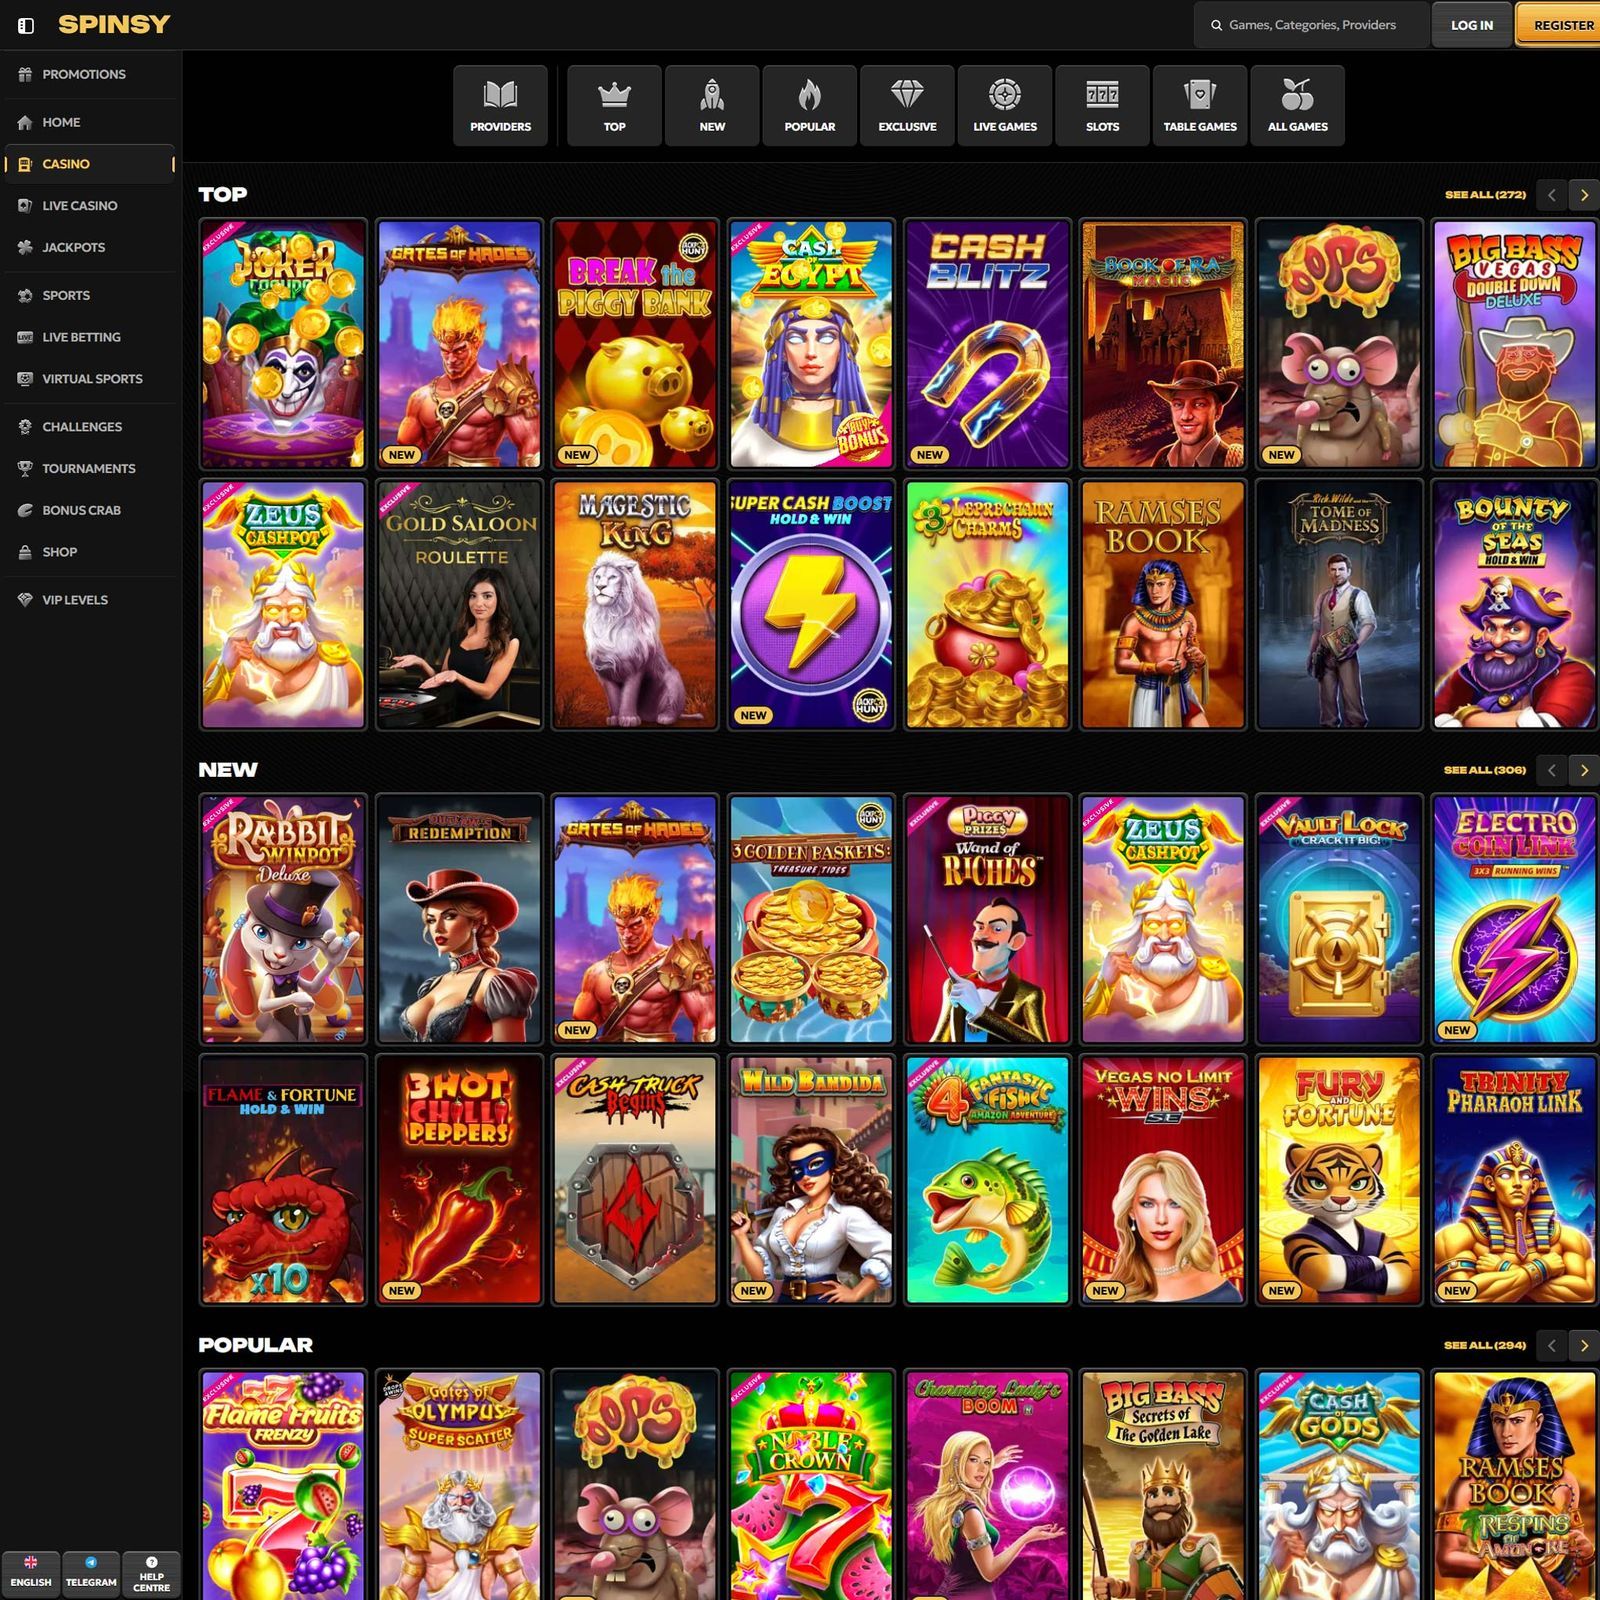Open Shop in the sidebar
This screenshot has height=1600, width=1600.
click(90, 552)
